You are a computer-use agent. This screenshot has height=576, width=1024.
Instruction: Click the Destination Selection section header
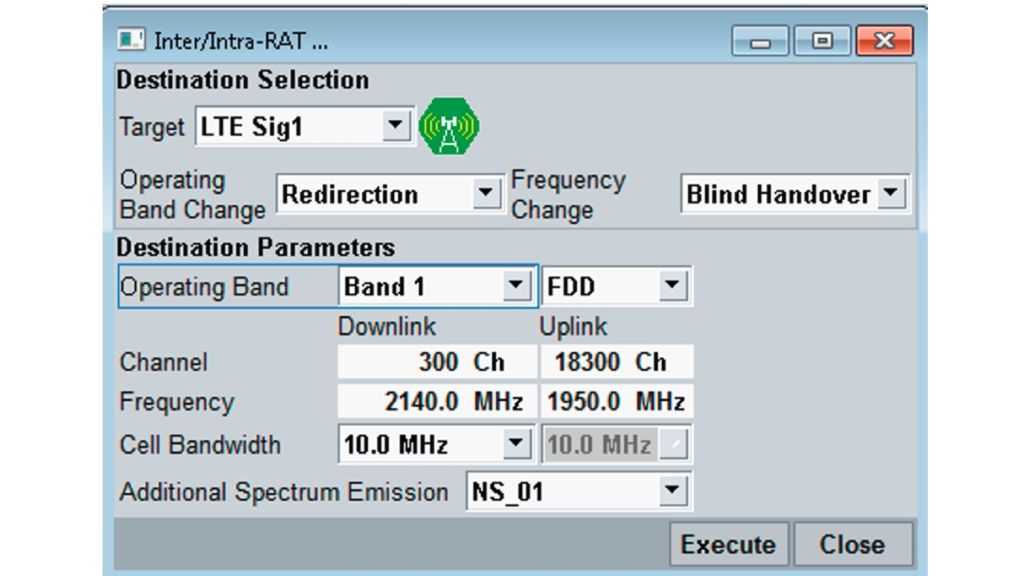(x=242, y=80)
